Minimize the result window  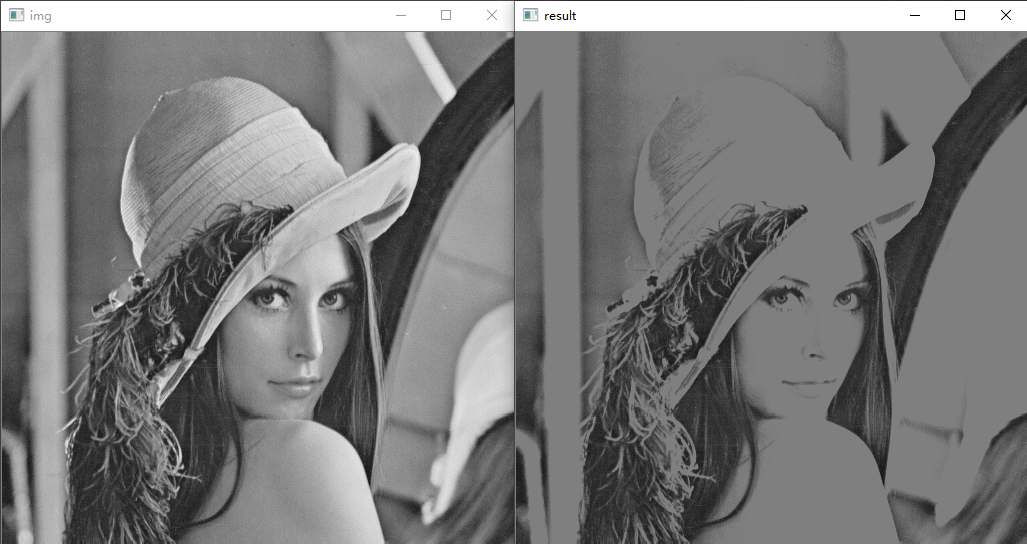point(915,15)
